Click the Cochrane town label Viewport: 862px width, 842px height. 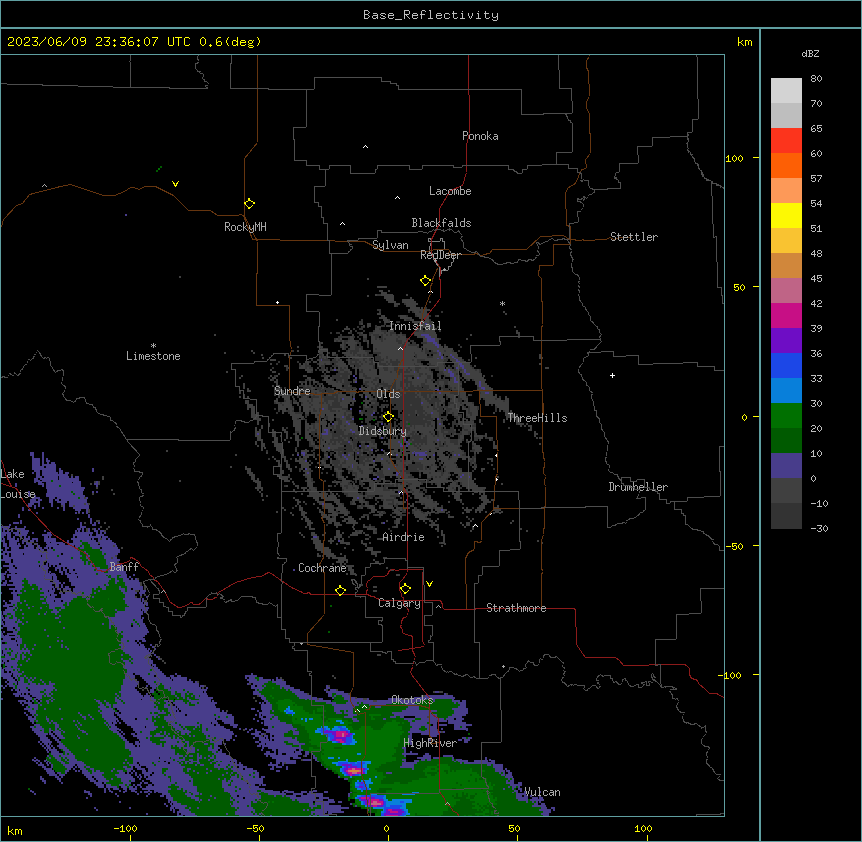click(x=322, y=568)
